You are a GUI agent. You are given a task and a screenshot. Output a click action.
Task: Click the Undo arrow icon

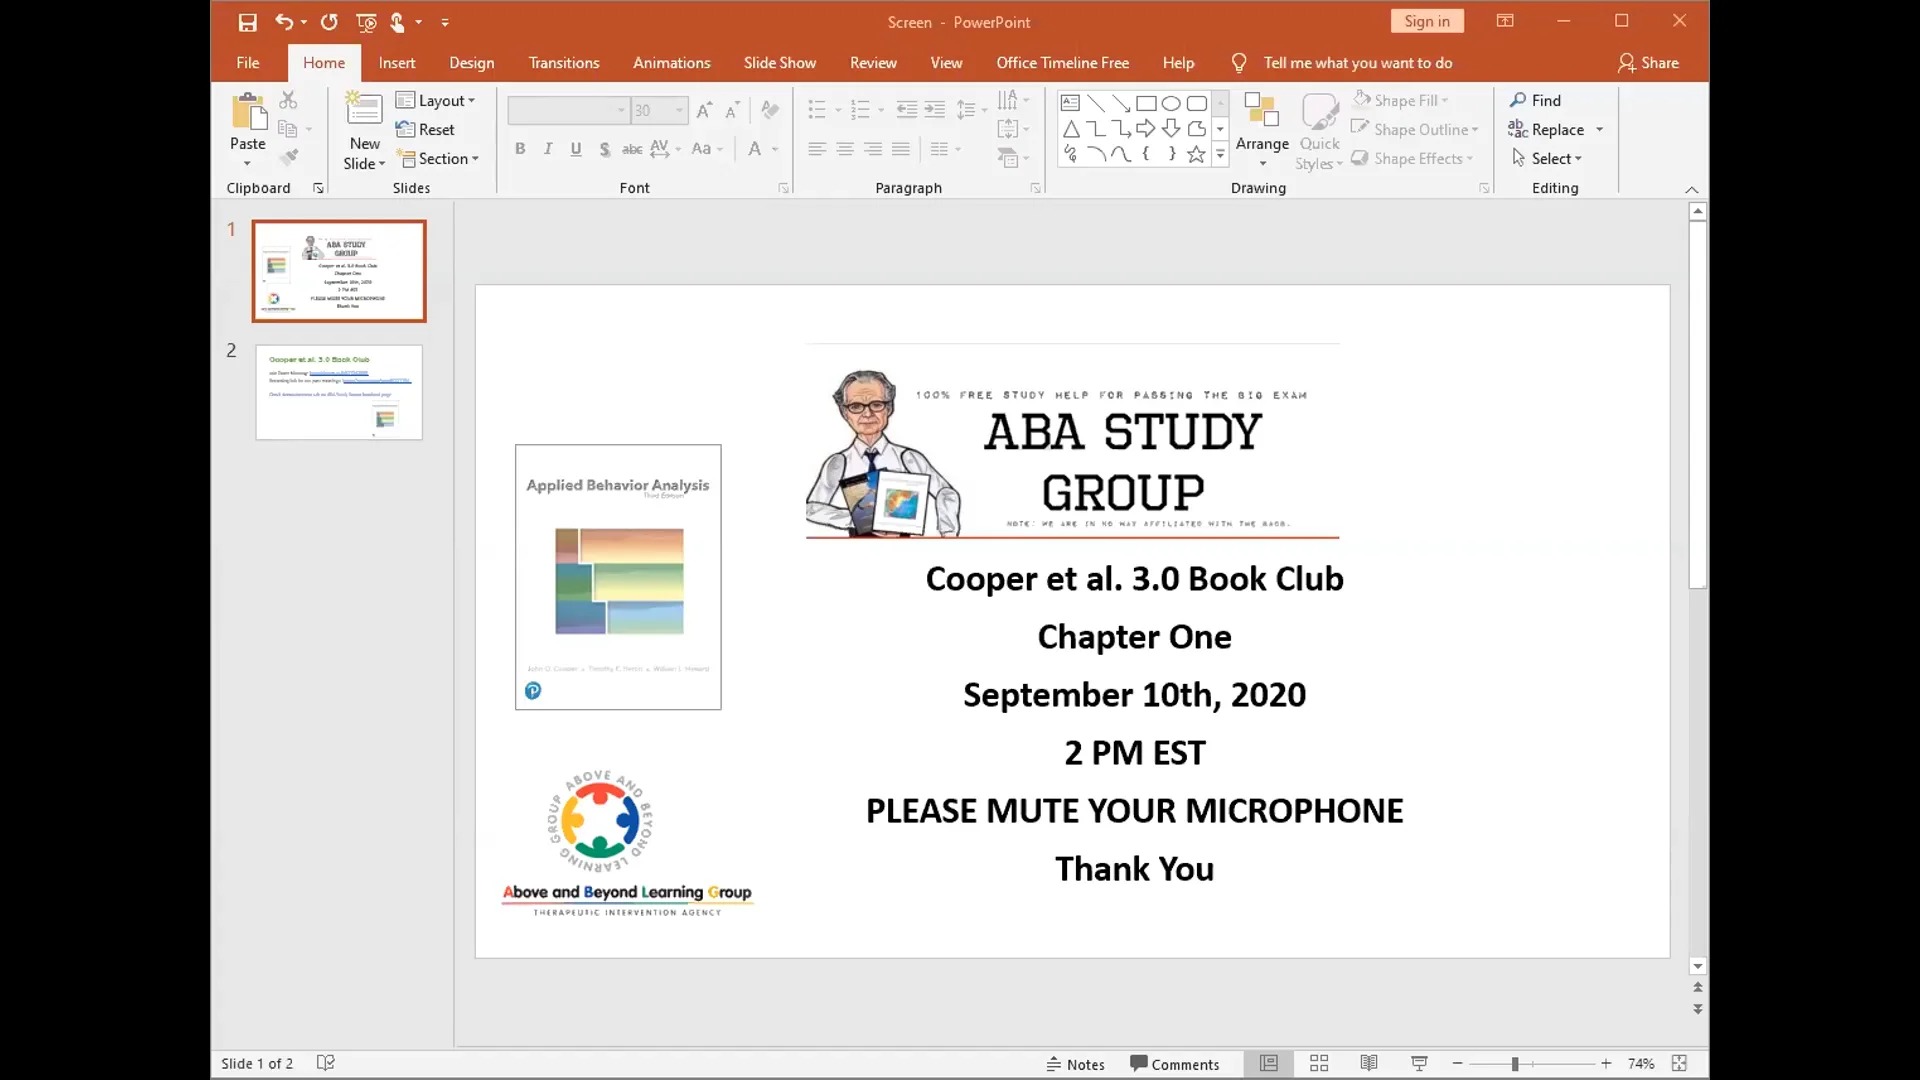point(284,22)
